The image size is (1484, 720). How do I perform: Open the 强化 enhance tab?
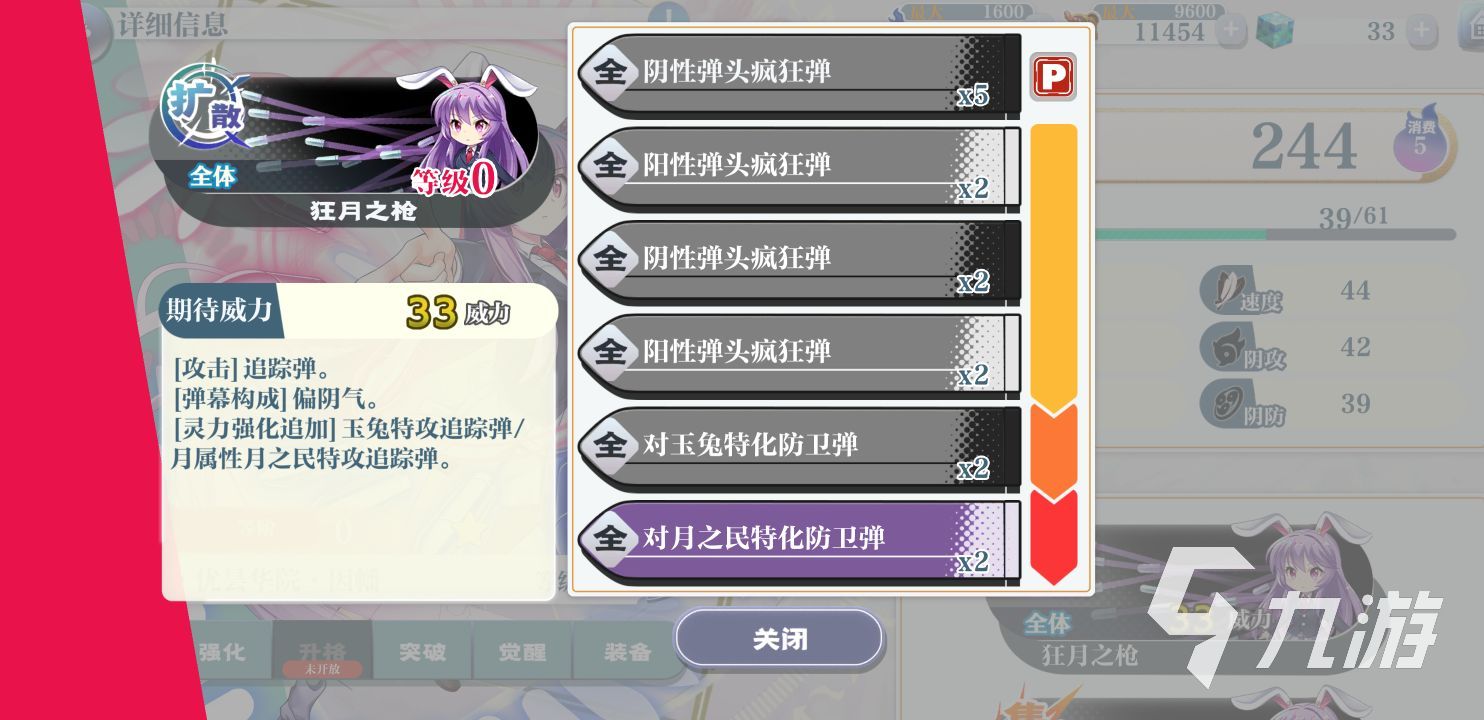[220, 652]
